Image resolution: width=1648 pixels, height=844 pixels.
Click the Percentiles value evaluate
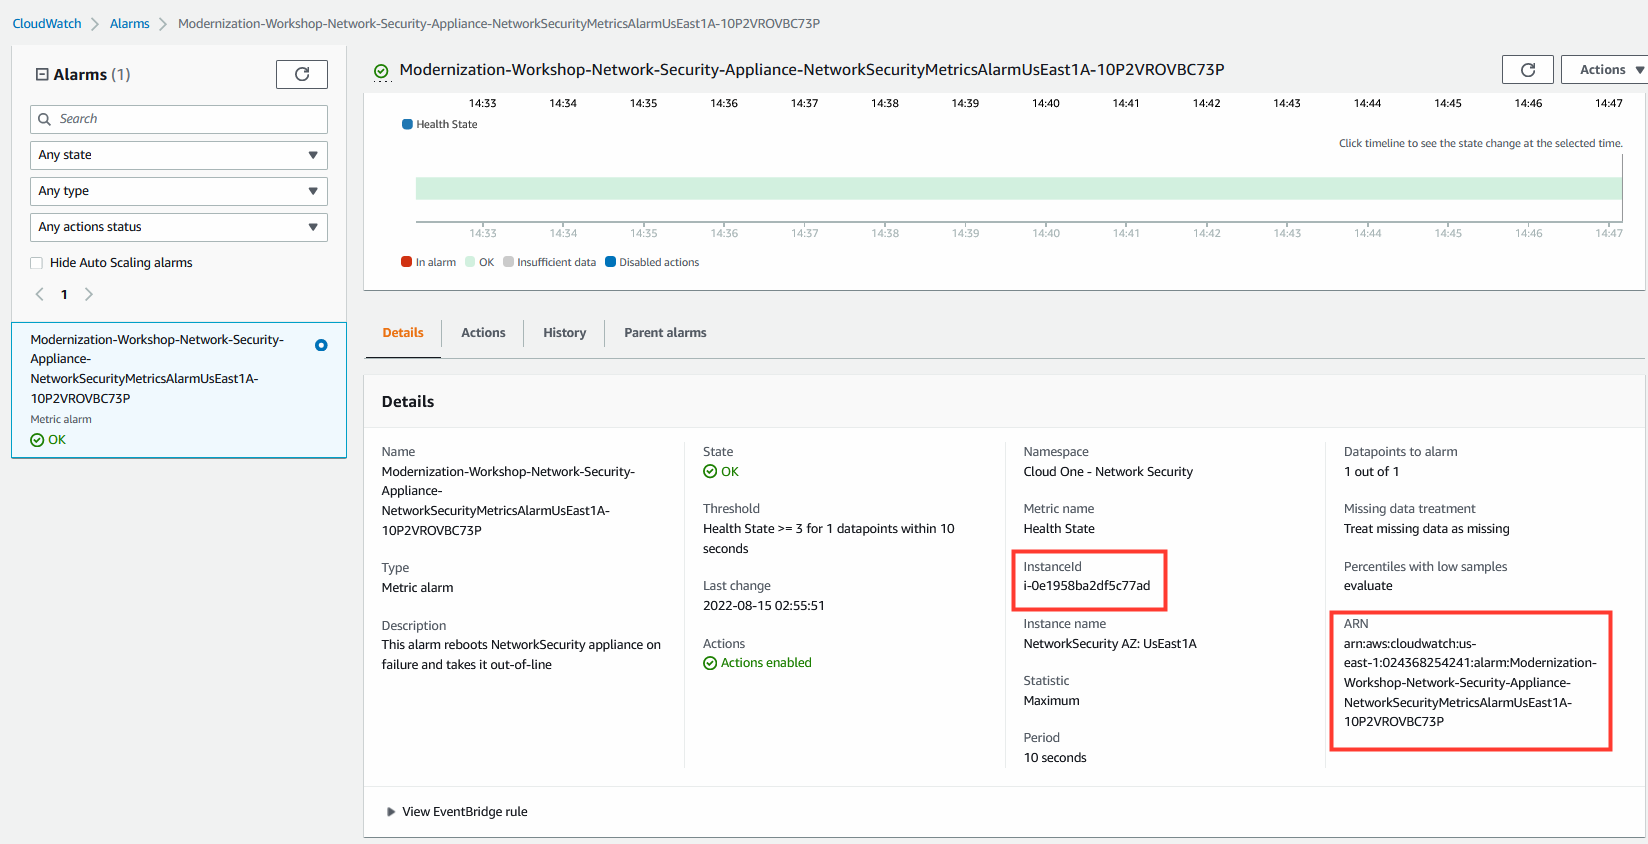[1368, 586]
